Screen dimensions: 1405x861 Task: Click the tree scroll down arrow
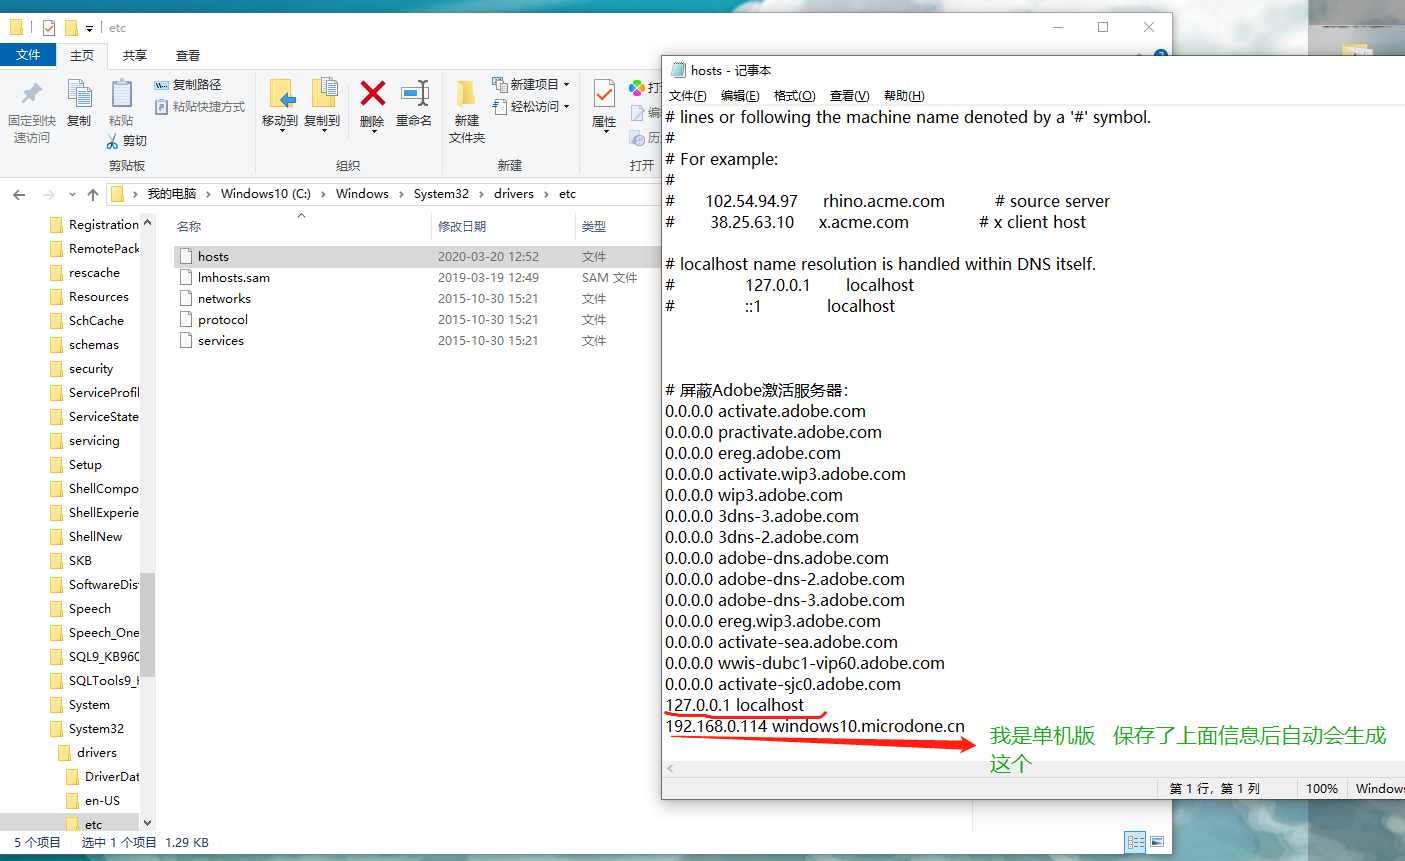(x=148, y=823)
